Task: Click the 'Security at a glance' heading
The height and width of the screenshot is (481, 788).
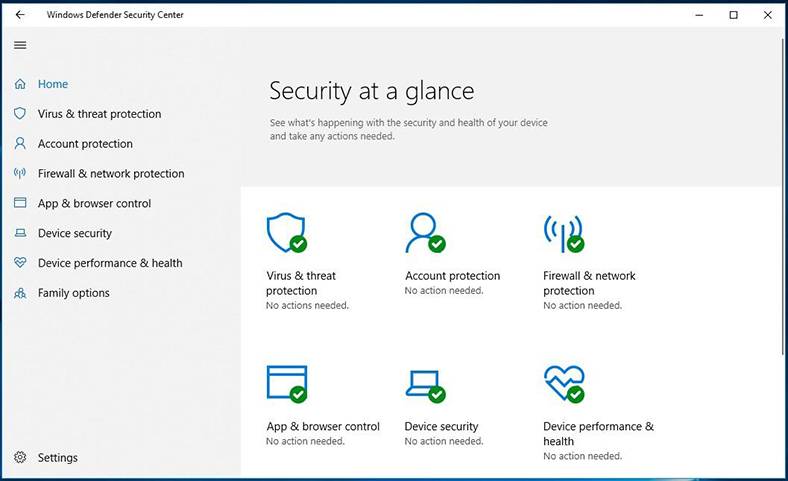Action: point(371,92)
